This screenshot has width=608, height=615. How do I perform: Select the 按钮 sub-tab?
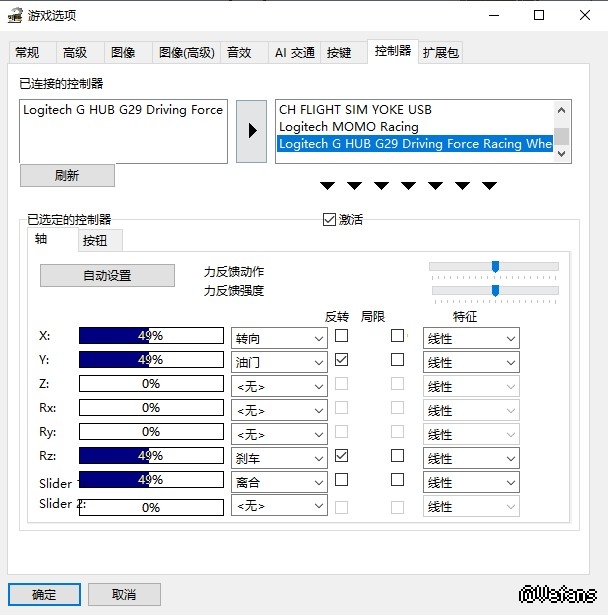tap(100, 240)
